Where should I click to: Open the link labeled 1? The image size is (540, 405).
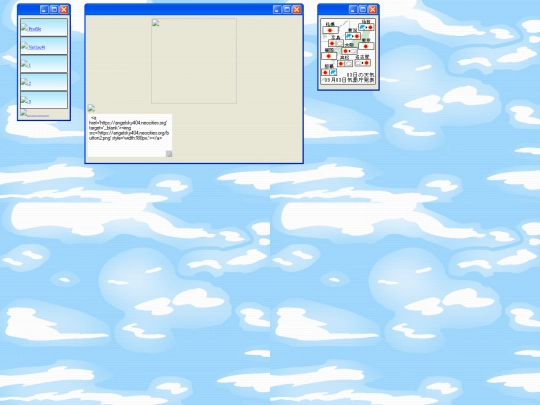tap(29, 65)
